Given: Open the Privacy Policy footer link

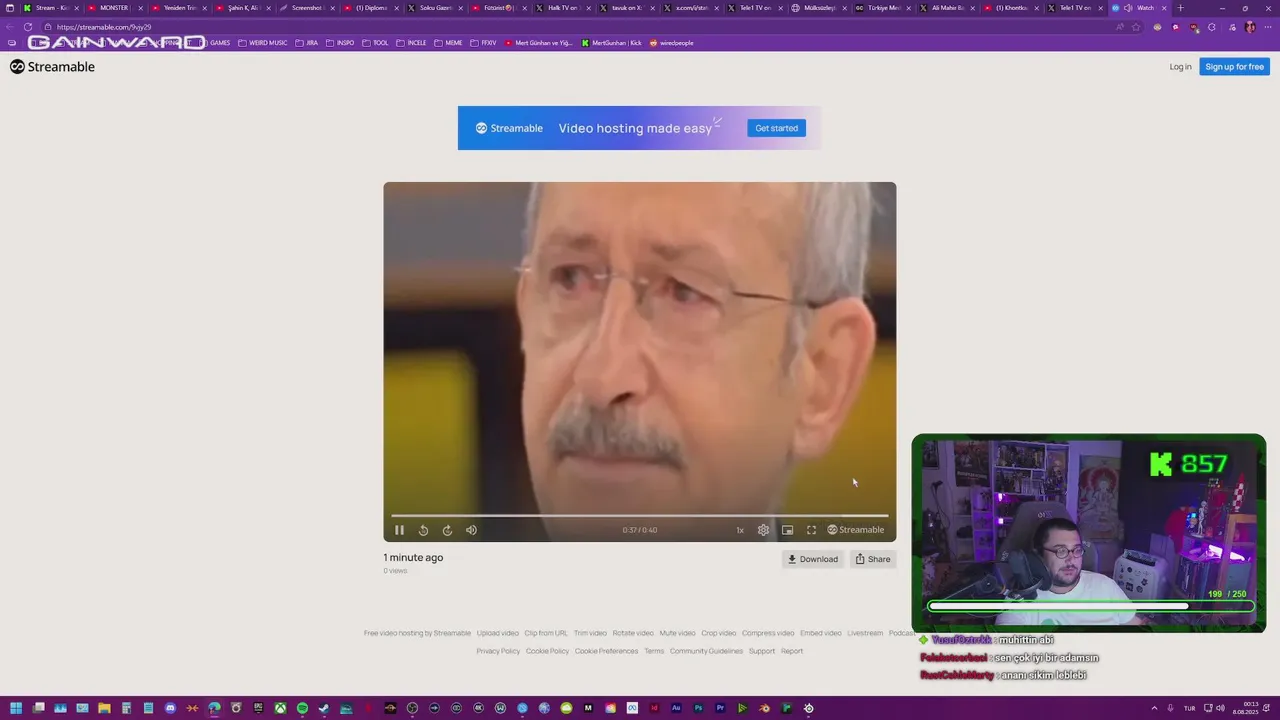Looking at the screenshot, I should pos(498,651).
